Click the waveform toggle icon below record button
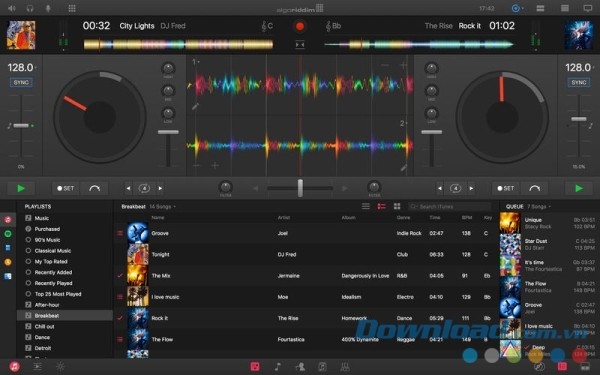 pos(300,45)
